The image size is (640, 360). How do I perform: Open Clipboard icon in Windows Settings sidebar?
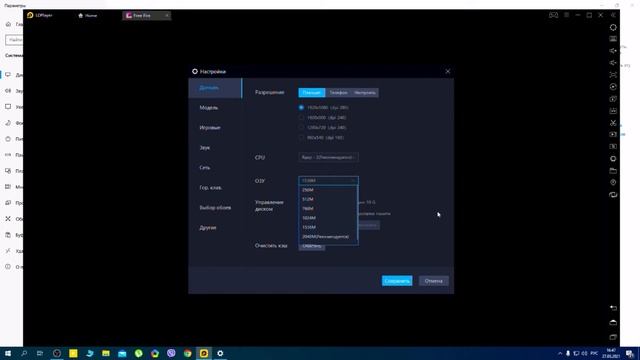(x=8, y=235)
